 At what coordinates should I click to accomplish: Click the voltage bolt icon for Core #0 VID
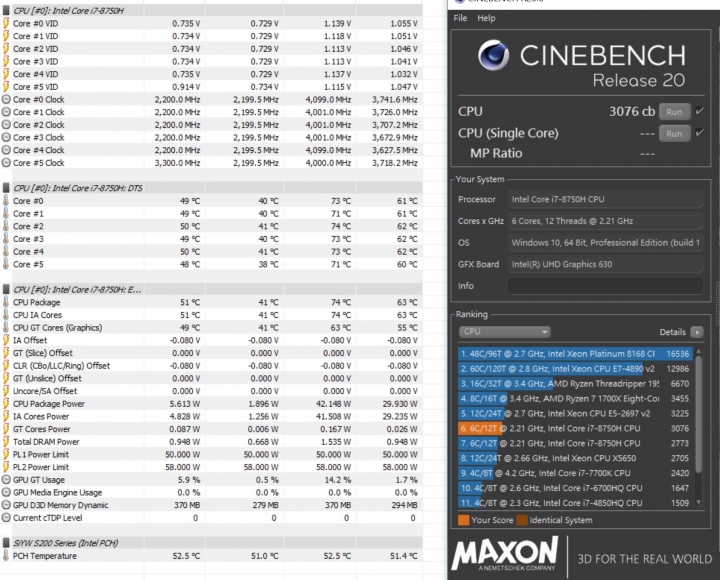click(6, 23)
